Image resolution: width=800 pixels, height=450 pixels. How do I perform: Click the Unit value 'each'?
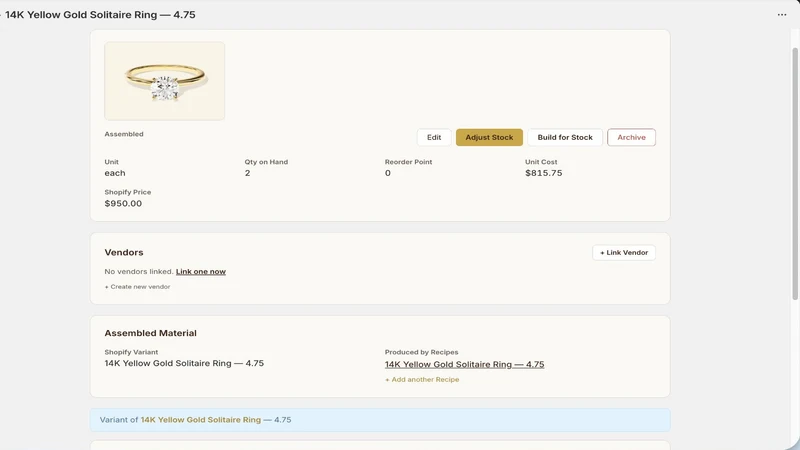click(115, 173)
